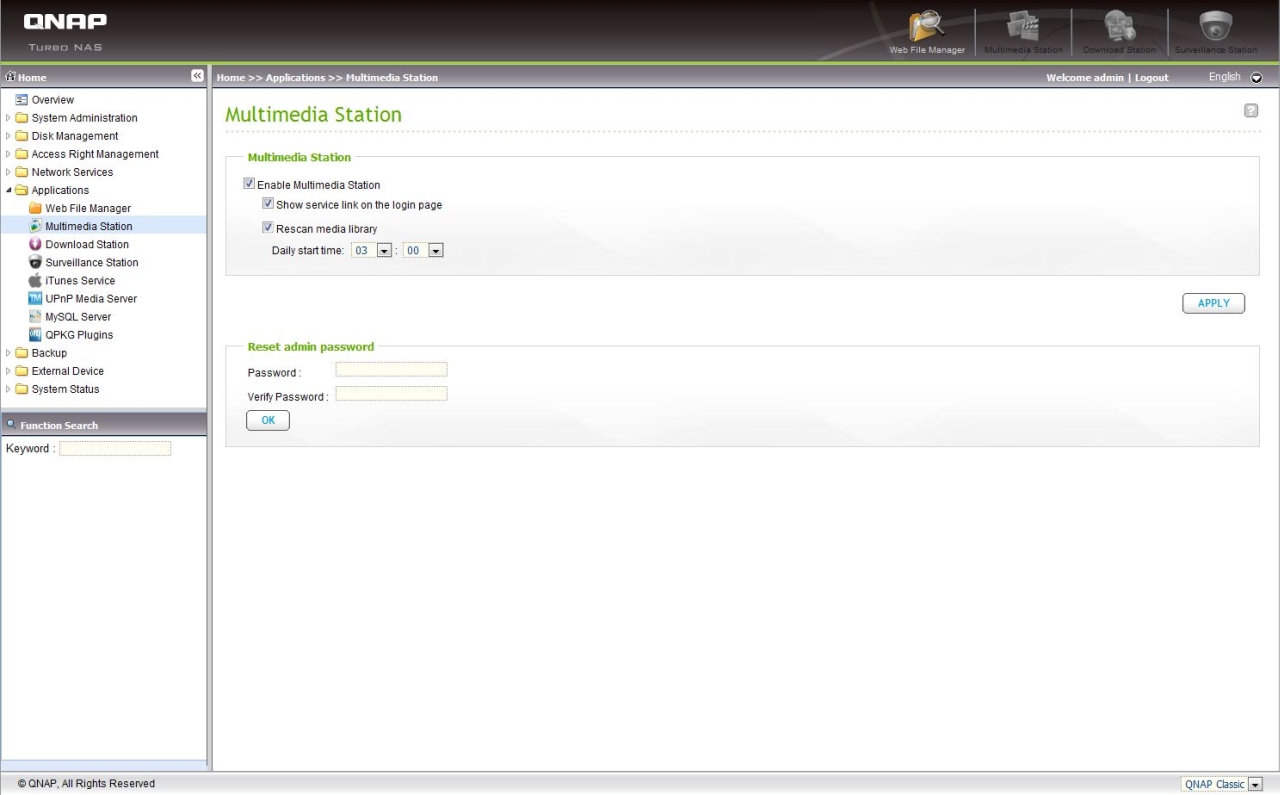Select iTunes Service tree item
The width and height of the screenshot is (1280, 795).
pos(80,281)
